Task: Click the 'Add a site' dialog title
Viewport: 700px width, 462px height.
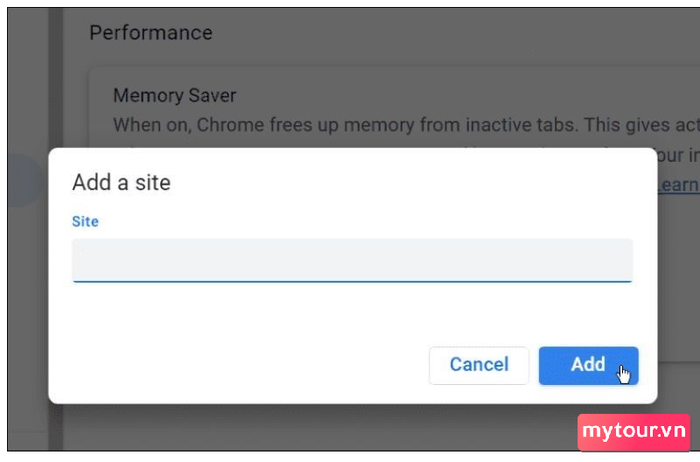Action: (121, 183)
